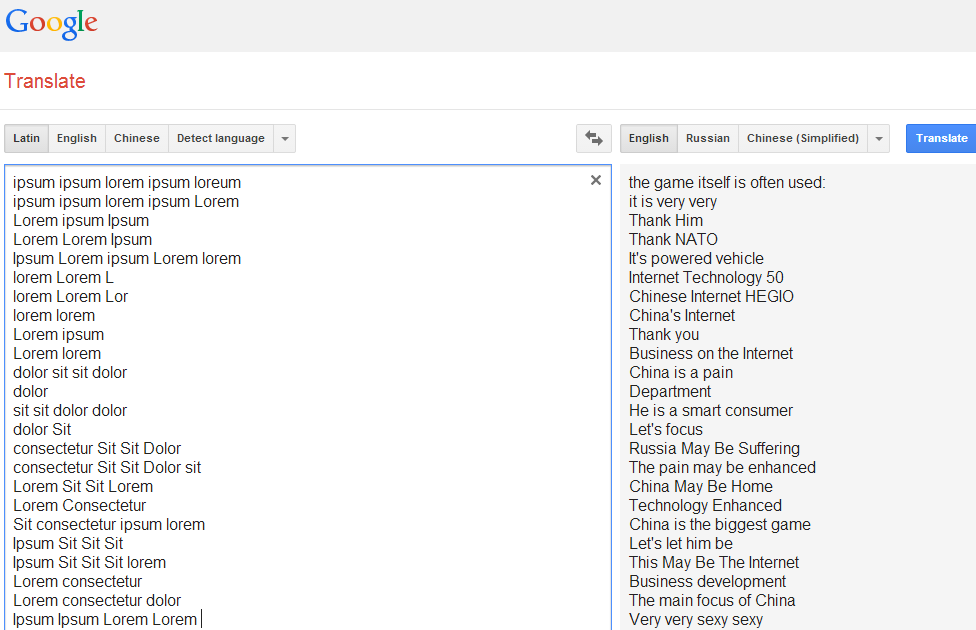Viewport: 976px width, 630px height.
Task: Click translation 'This May Be The Internet'
Action: pyautogui.click(x=714, y=562)
